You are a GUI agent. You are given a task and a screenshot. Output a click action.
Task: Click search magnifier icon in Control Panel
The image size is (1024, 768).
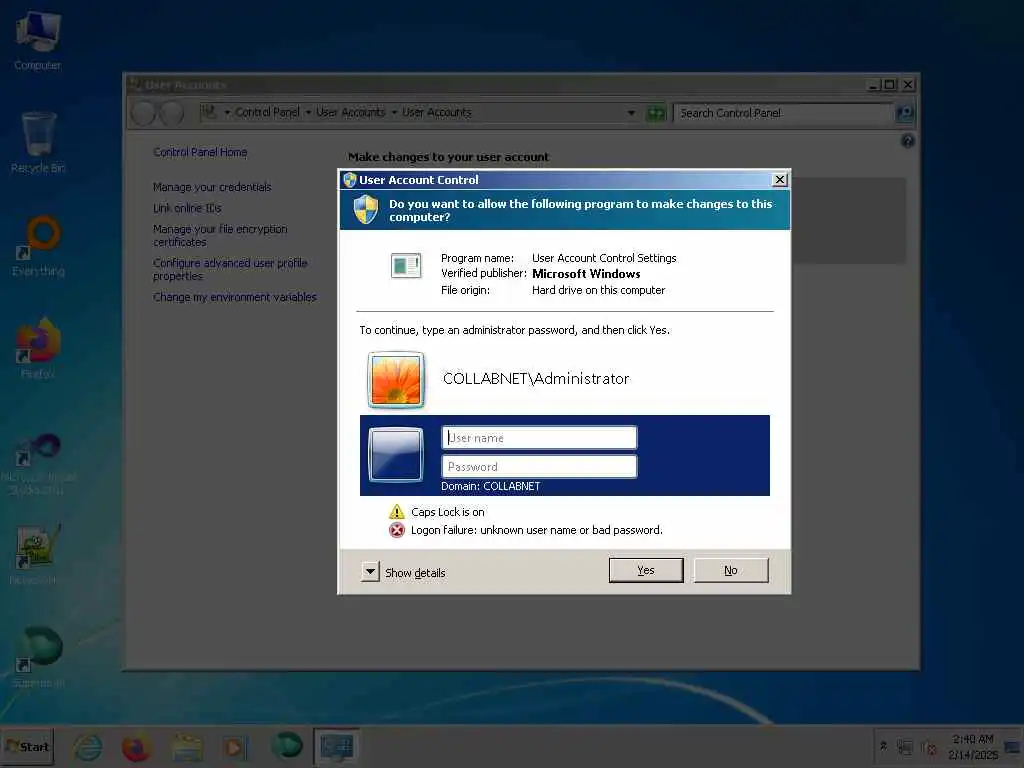(904, 113)
